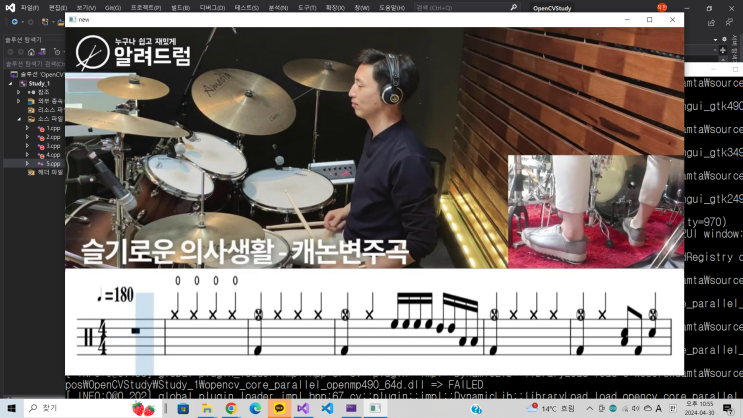Click the OpenCVStudy solution name label
Screen dimensions: 743x418
pyautogui.click(x=552, y=8)
